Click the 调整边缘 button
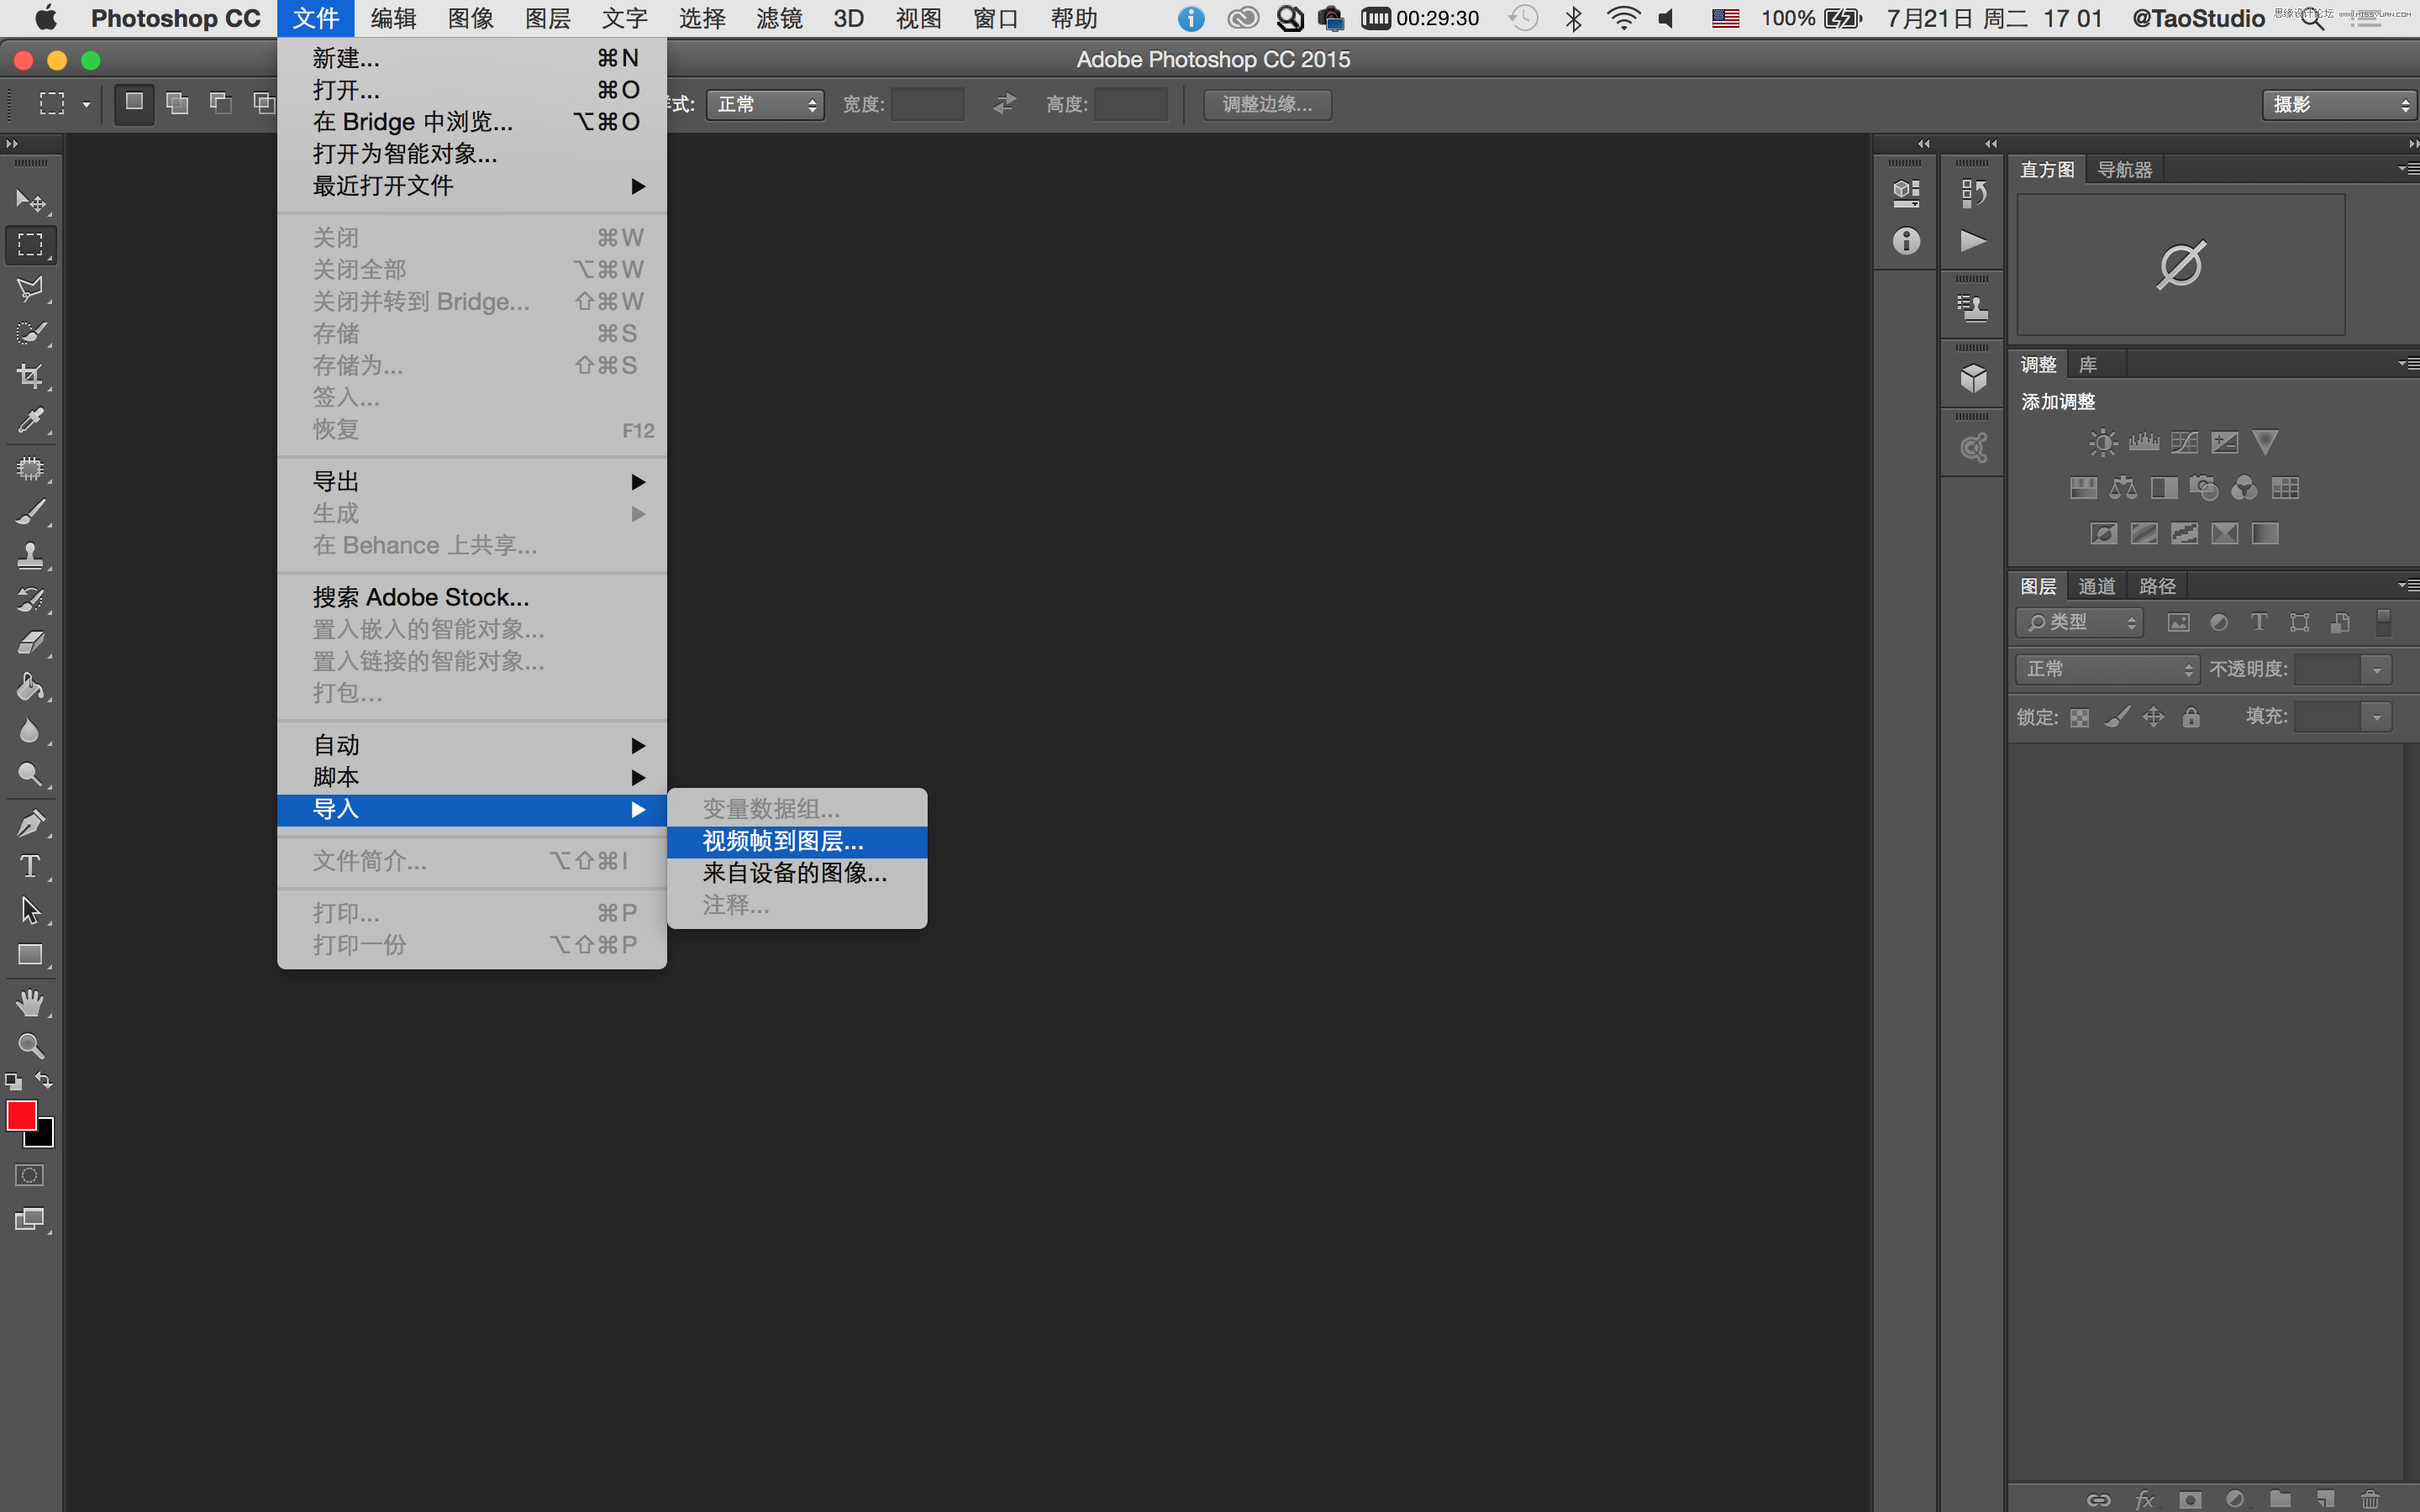 click(x=1266, y=104)
